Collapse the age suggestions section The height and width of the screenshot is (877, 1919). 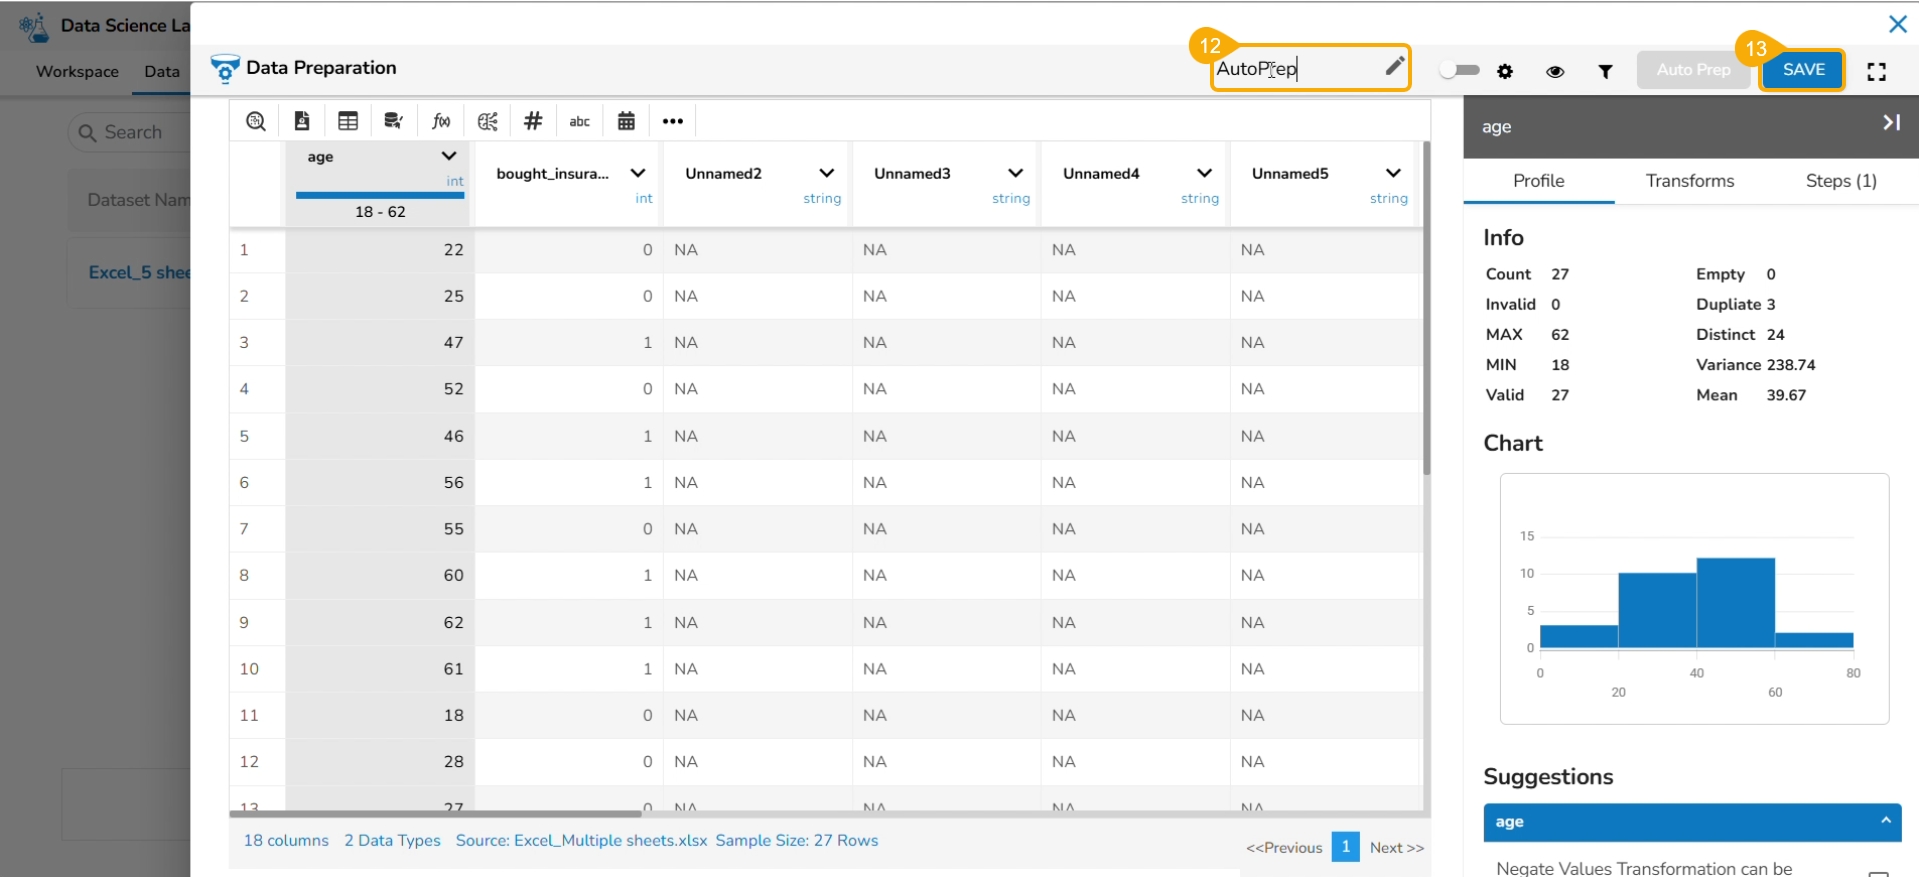pos(1885,821)
